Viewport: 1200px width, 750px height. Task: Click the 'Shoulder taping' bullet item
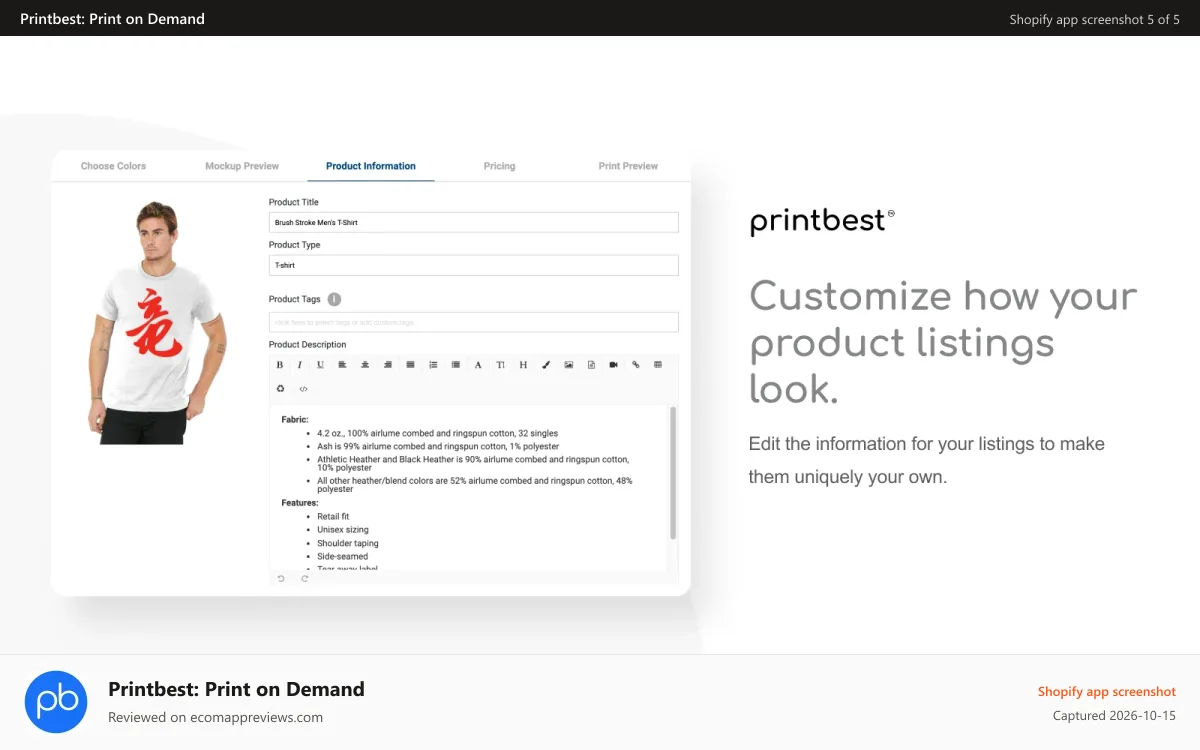coord(348,543)
